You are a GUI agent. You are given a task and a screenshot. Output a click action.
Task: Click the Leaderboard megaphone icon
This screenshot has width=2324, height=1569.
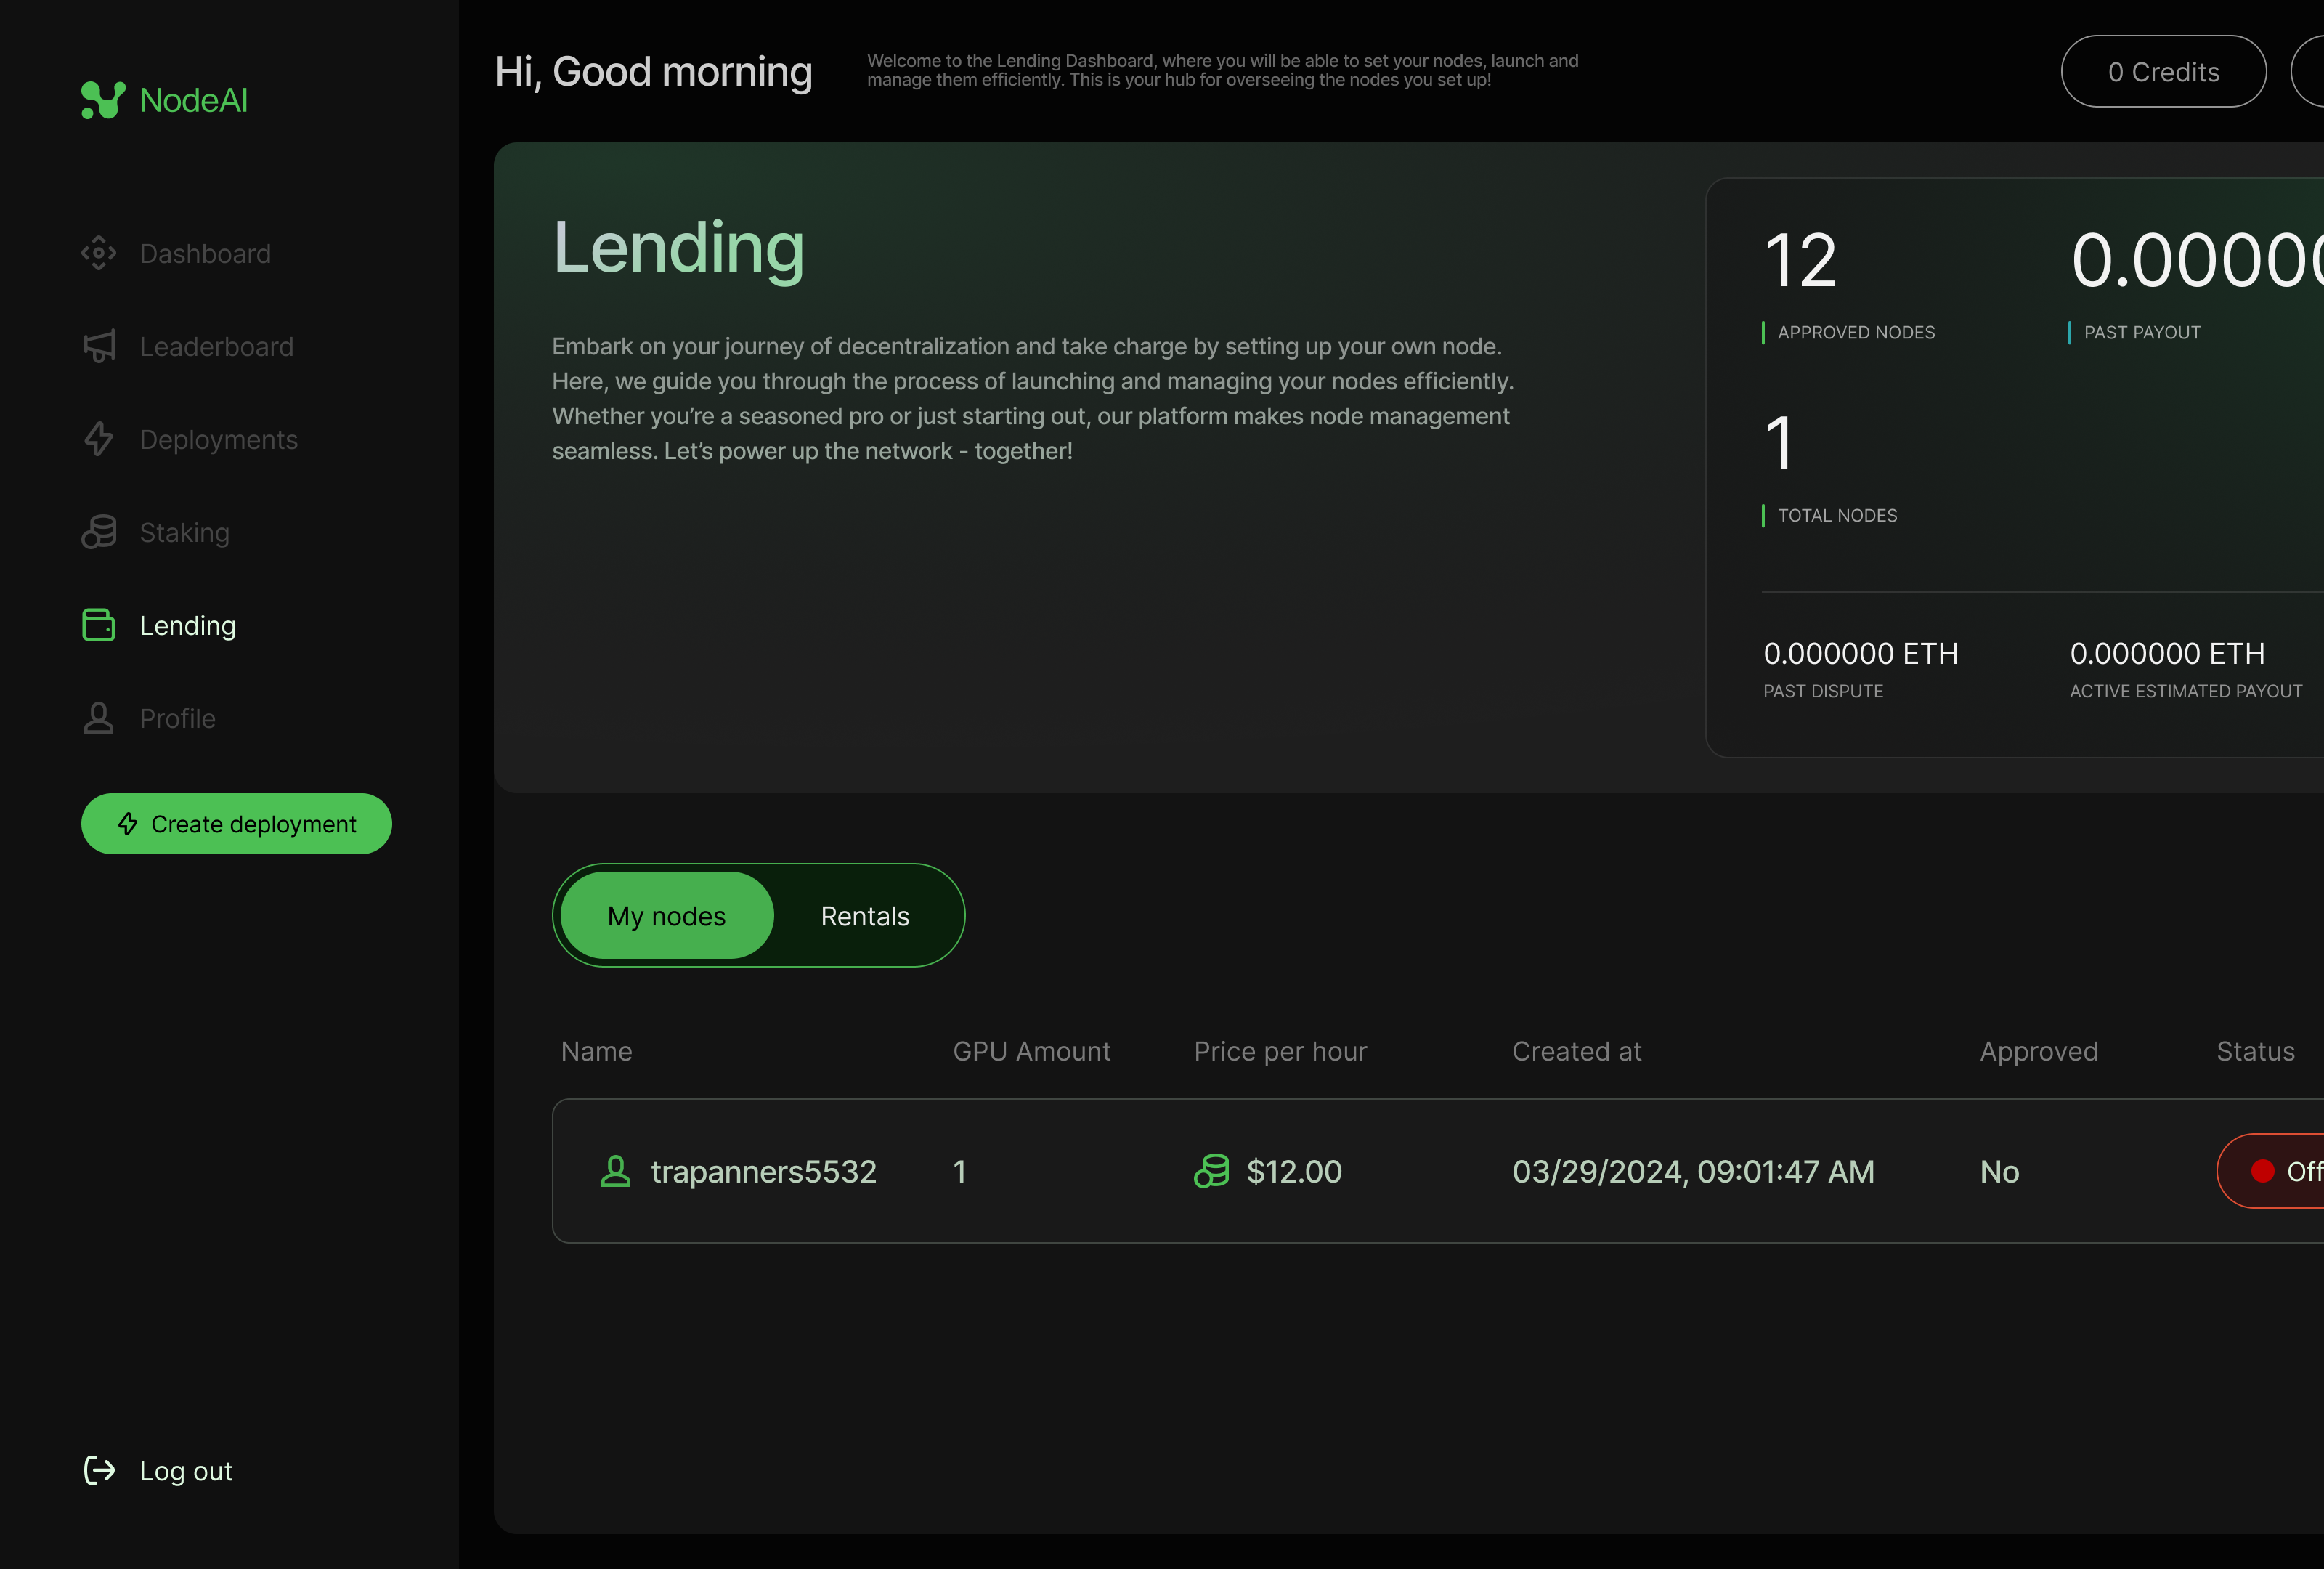99,346
